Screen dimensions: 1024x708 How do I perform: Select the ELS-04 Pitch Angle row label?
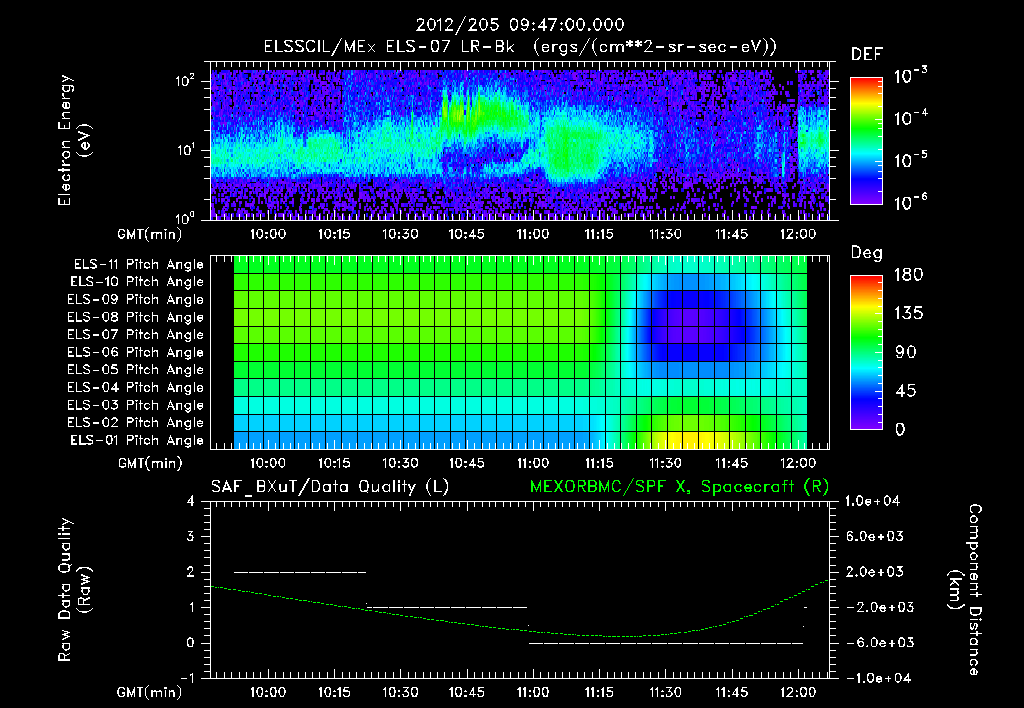pos(136,387)
